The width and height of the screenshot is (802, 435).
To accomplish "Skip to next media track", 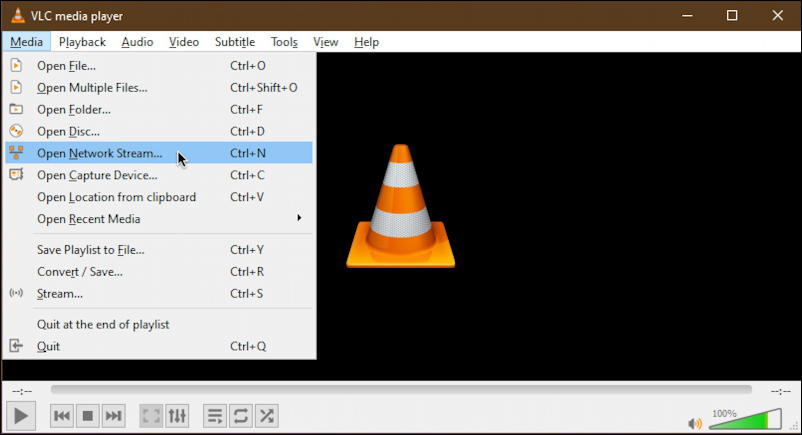I will point(113,416).
